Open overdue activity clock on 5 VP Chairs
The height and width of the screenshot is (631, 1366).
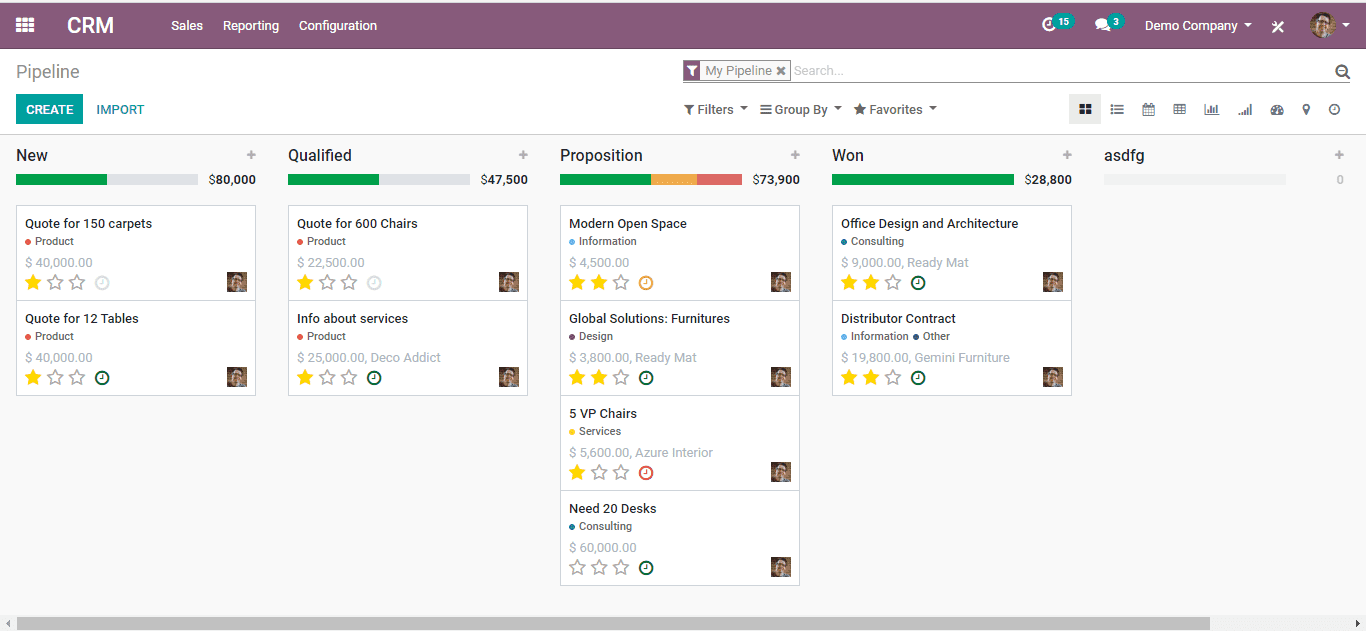pos(646,473)
